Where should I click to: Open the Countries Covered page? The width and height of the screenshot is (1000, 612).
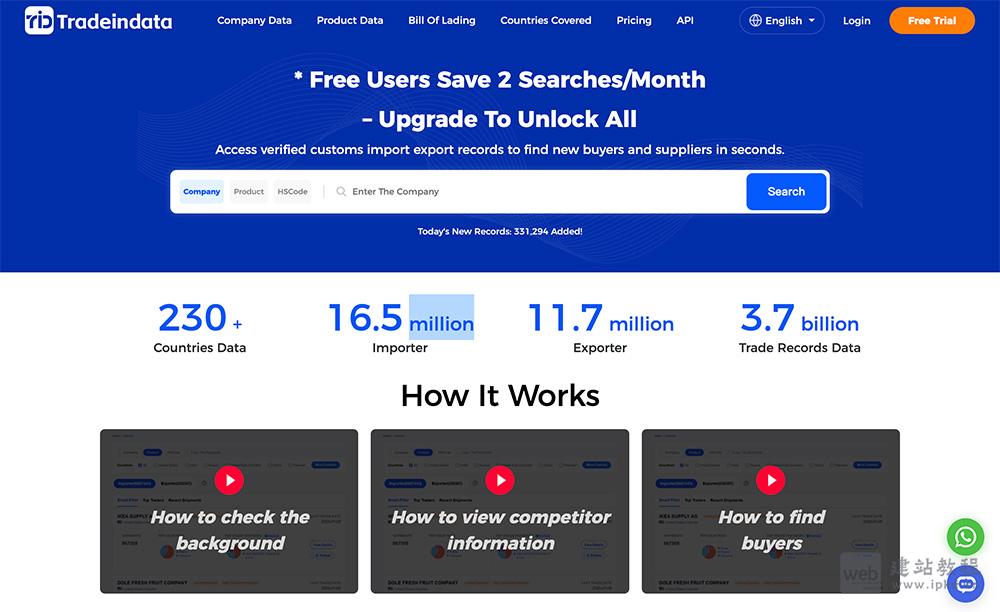546,21
